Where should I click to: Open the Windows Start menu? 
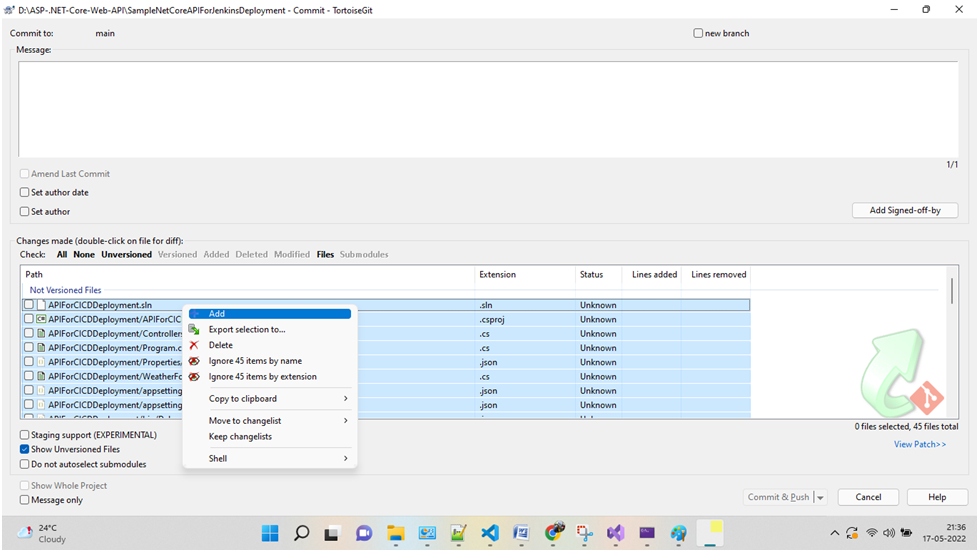tap(270, 533)
